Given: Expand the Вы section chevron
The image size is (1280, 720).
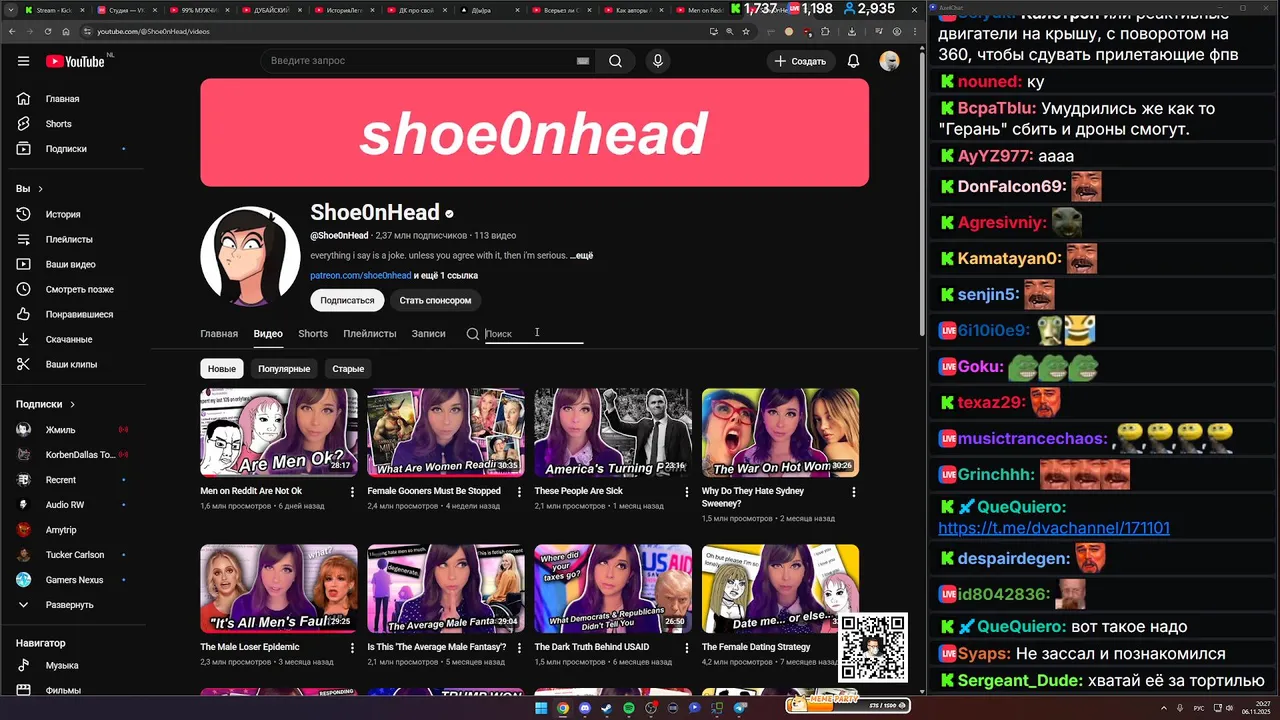Looking at the screenshot, I should [x=41, y=189].
